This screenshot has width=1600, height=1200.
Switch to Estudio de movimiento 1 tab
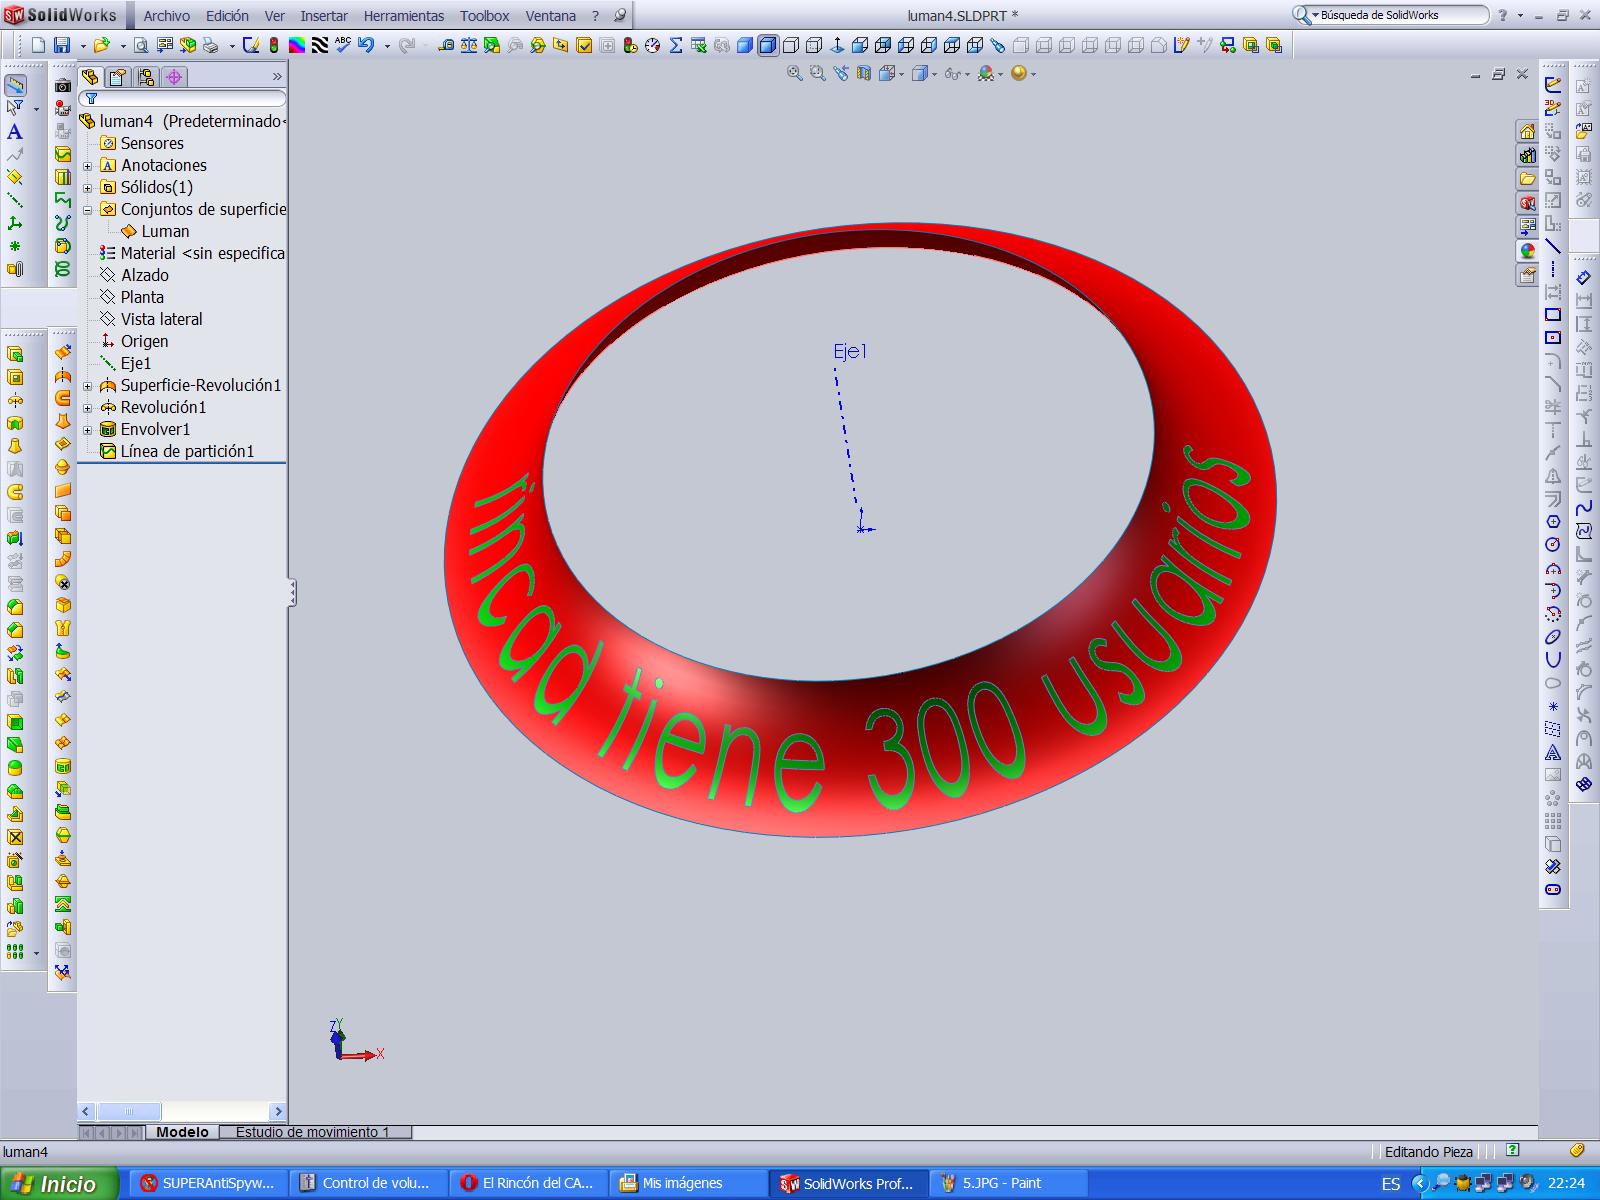point(313,1132)
